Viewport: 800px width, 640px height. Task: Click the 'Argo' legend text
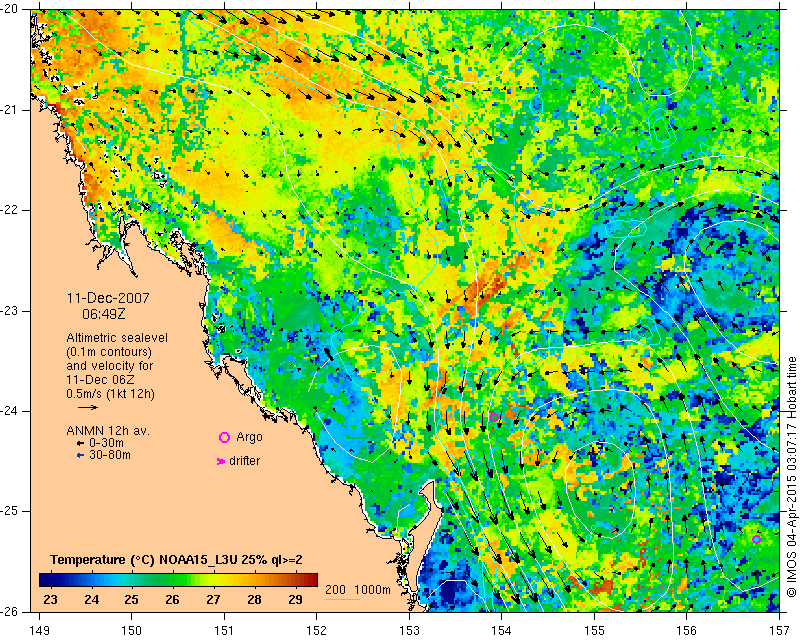[x=249, y=437]
